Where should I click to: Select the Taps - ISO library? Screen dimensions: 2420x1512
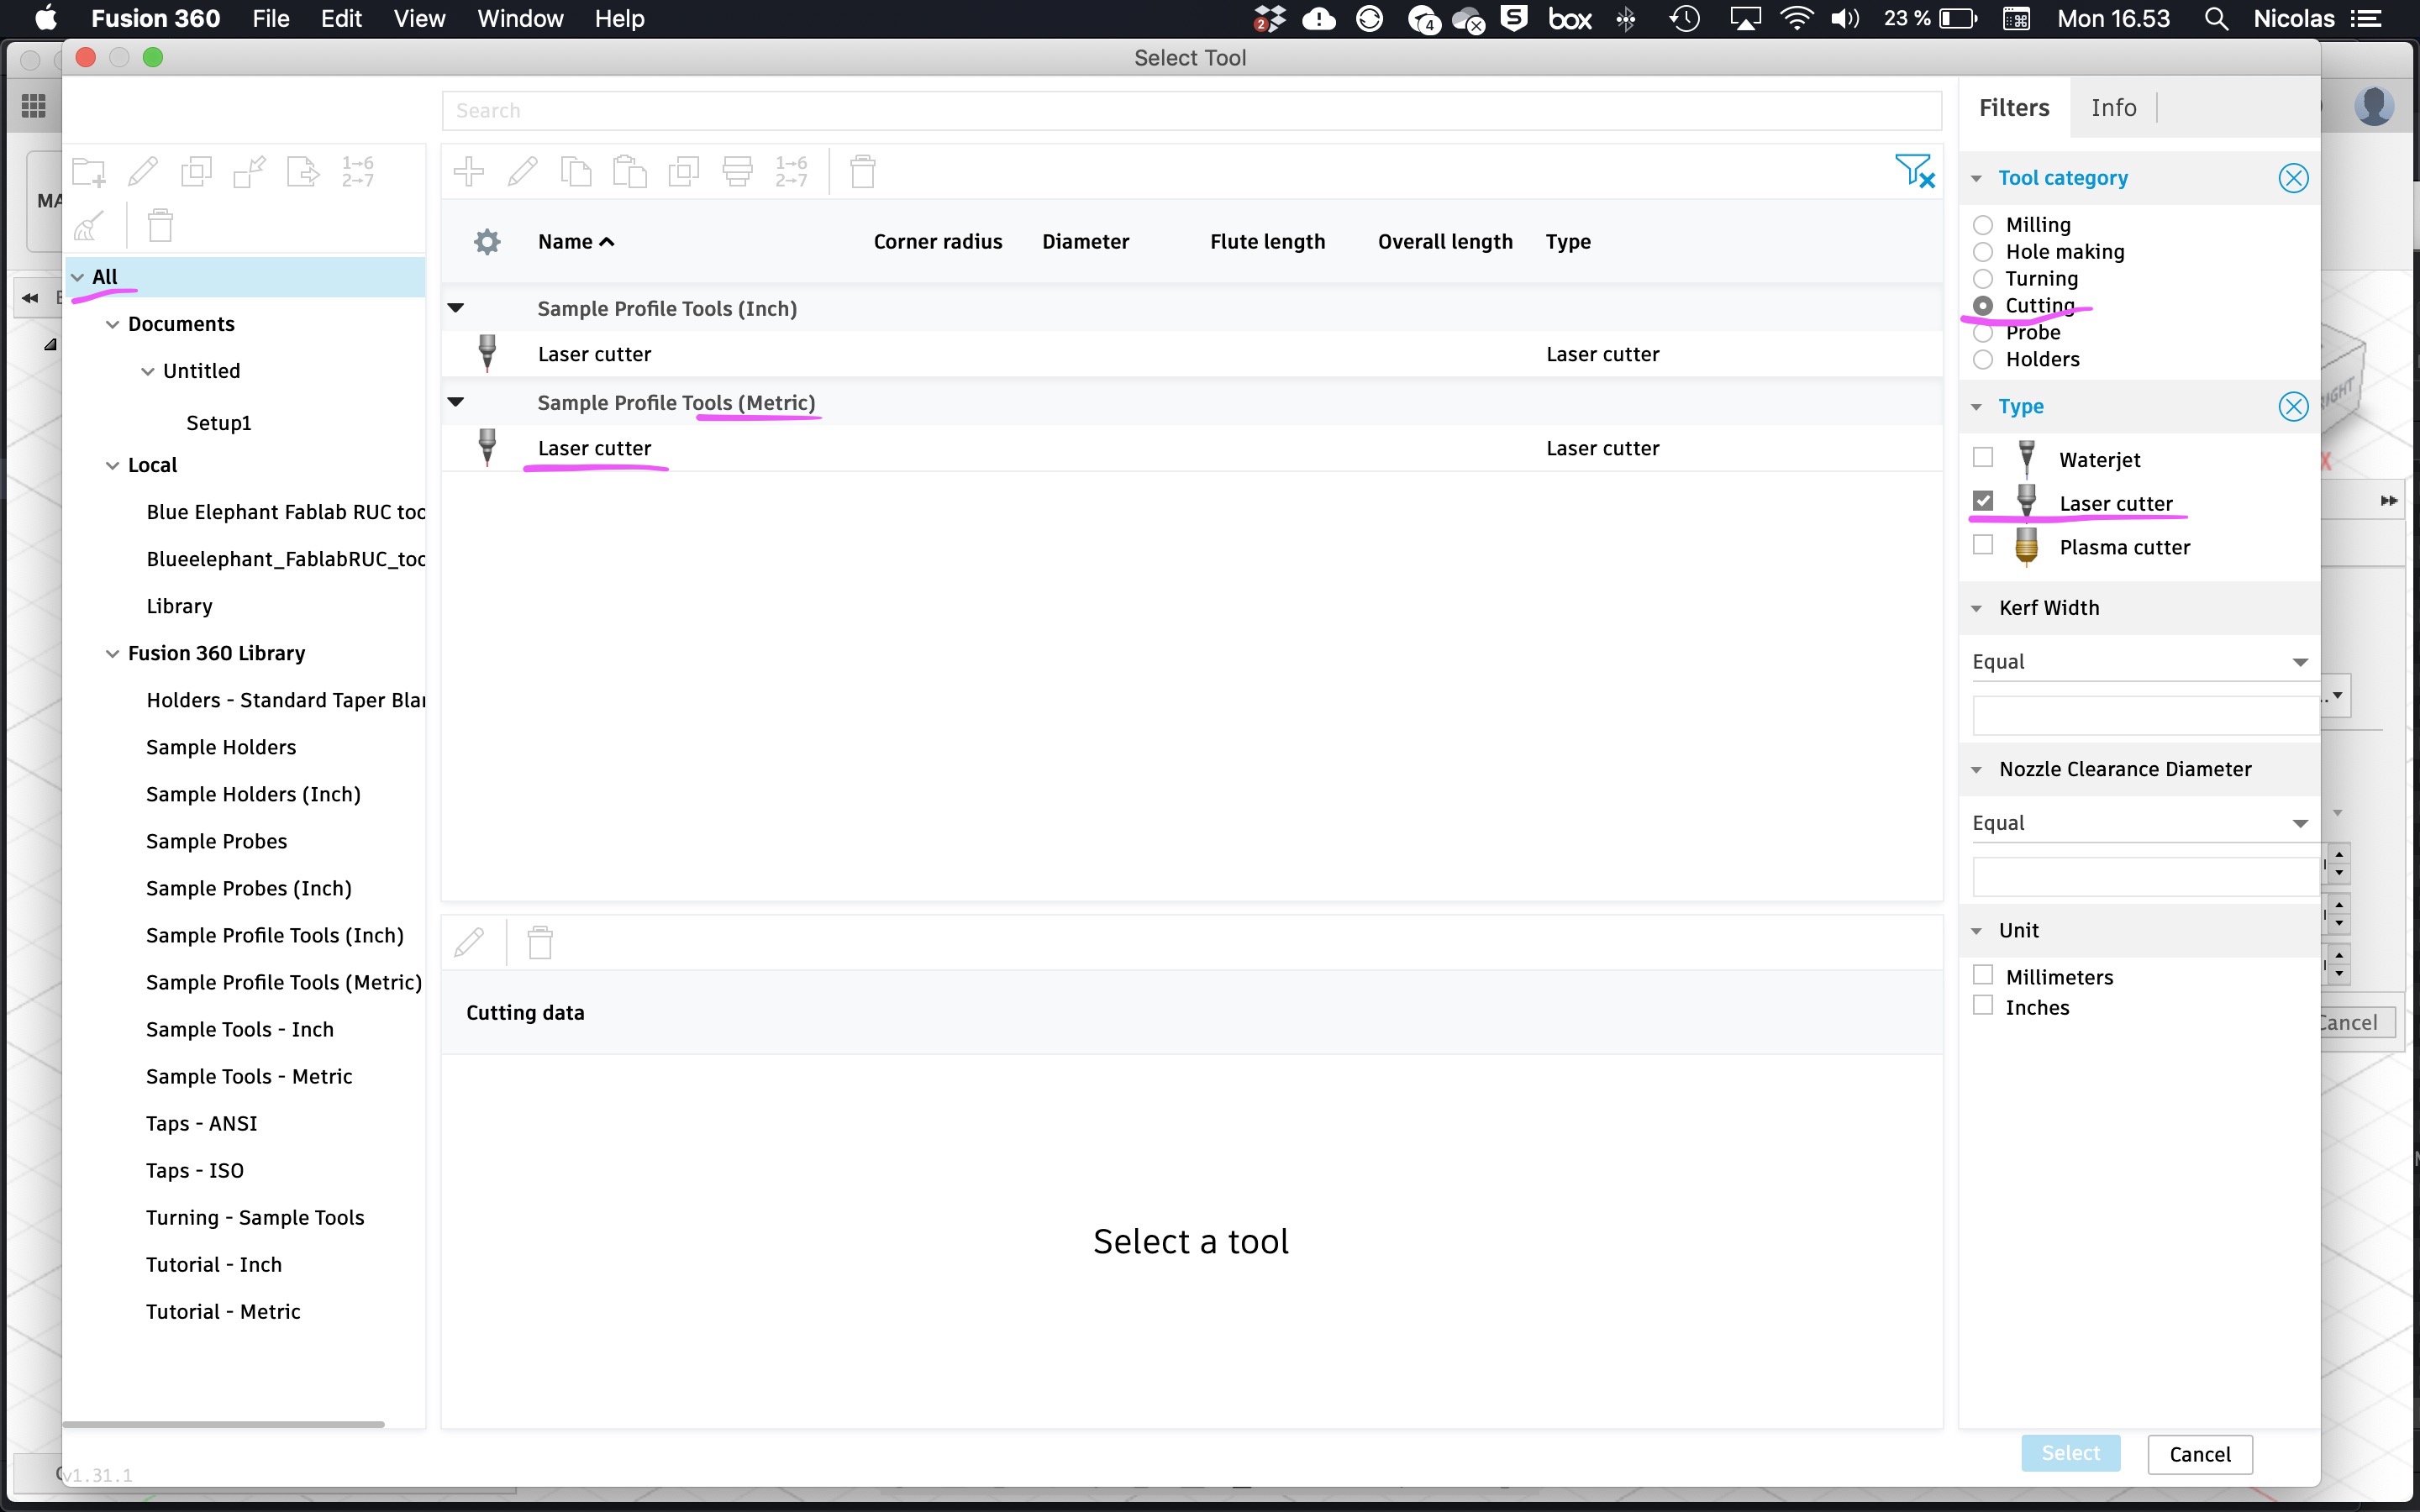195,1170
